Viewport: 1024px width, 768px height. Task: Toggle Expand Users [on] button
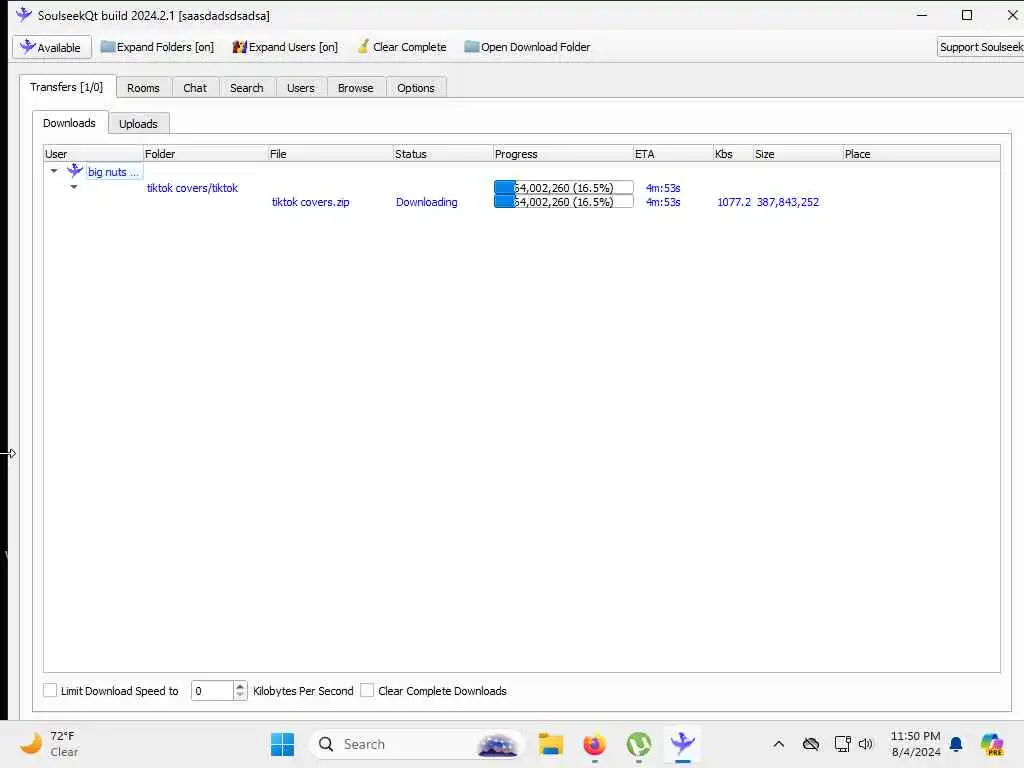(285, 47)
